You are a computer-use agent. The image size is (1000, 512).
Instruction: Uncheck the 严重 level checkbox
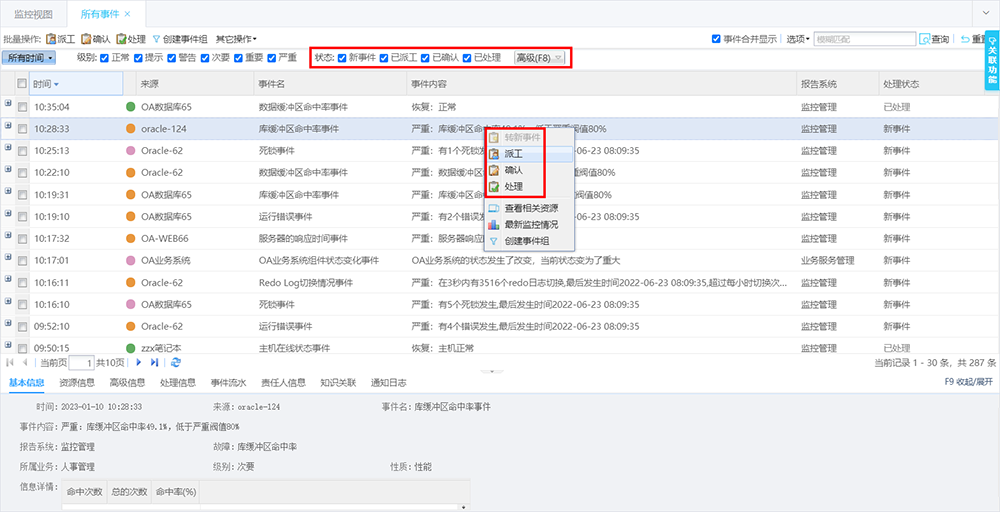[272, 57]
